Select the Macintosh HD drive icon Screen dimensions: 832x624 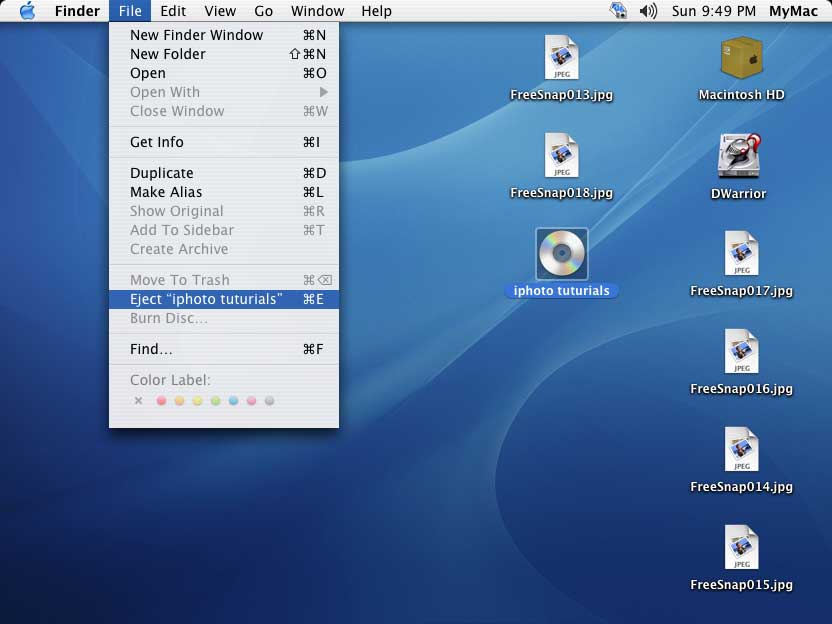pos(741,59)
